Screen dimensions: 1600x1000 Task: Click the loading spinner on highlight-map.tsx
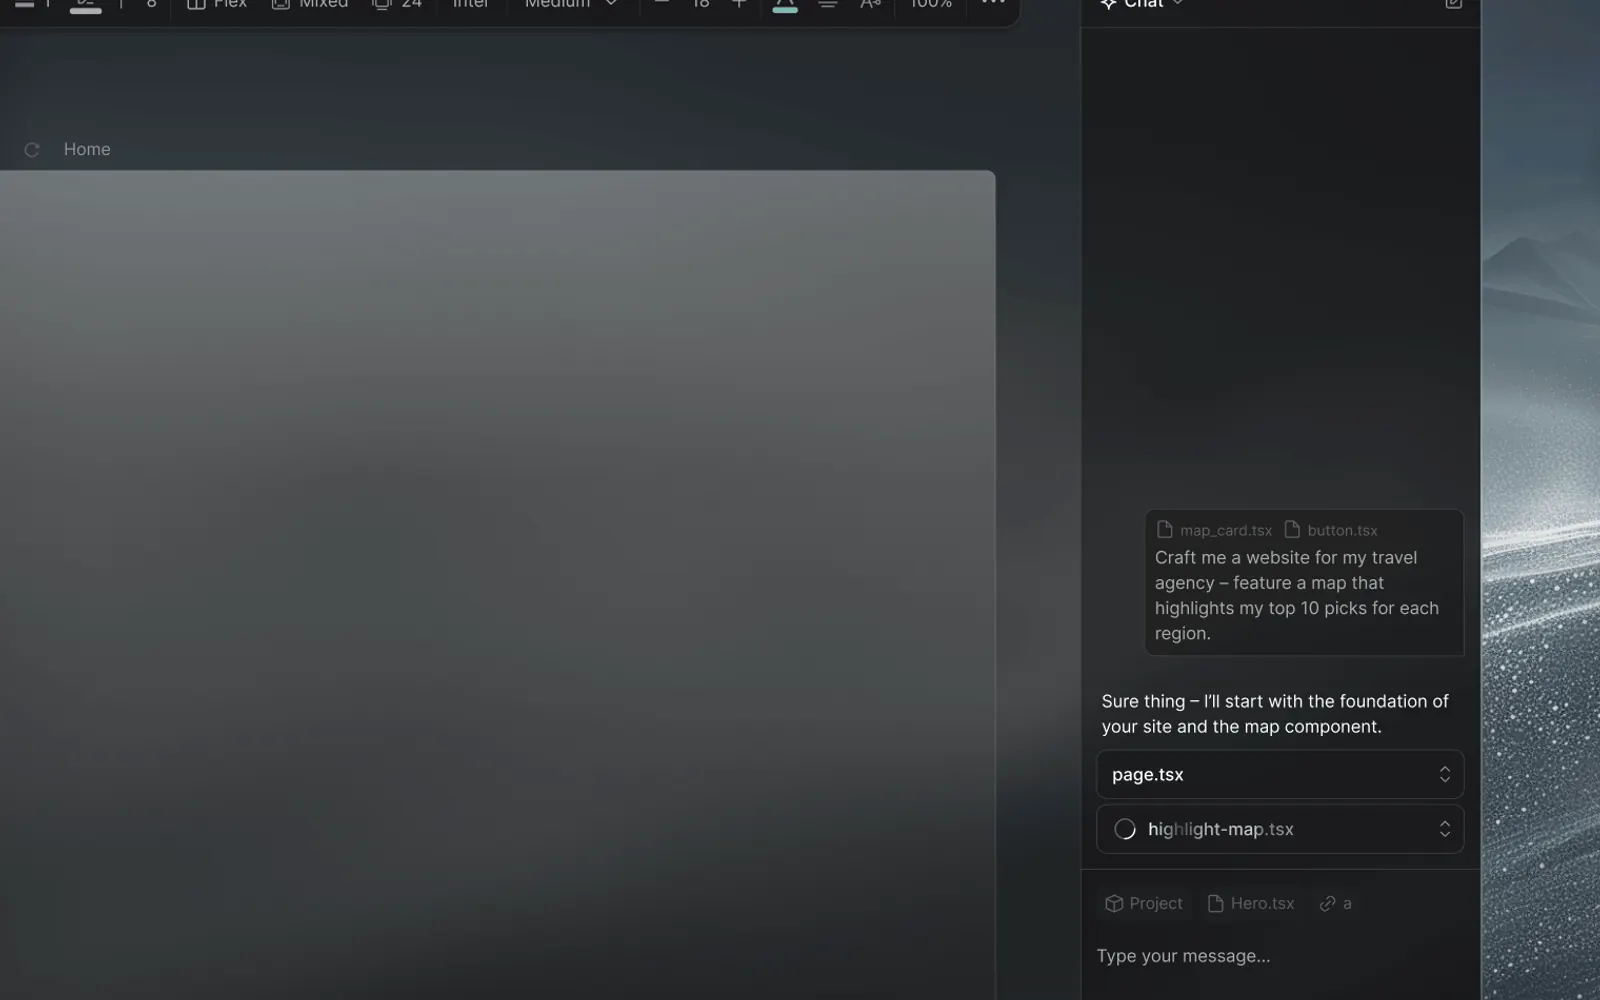(1125, 829)
